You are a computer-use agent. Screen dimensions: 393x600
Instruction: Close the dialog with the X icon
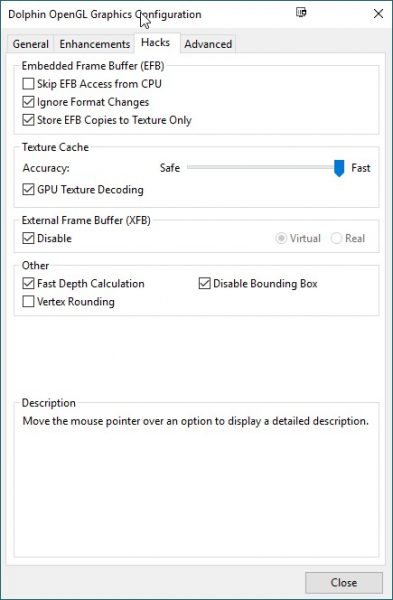click(x=378, y=14)
